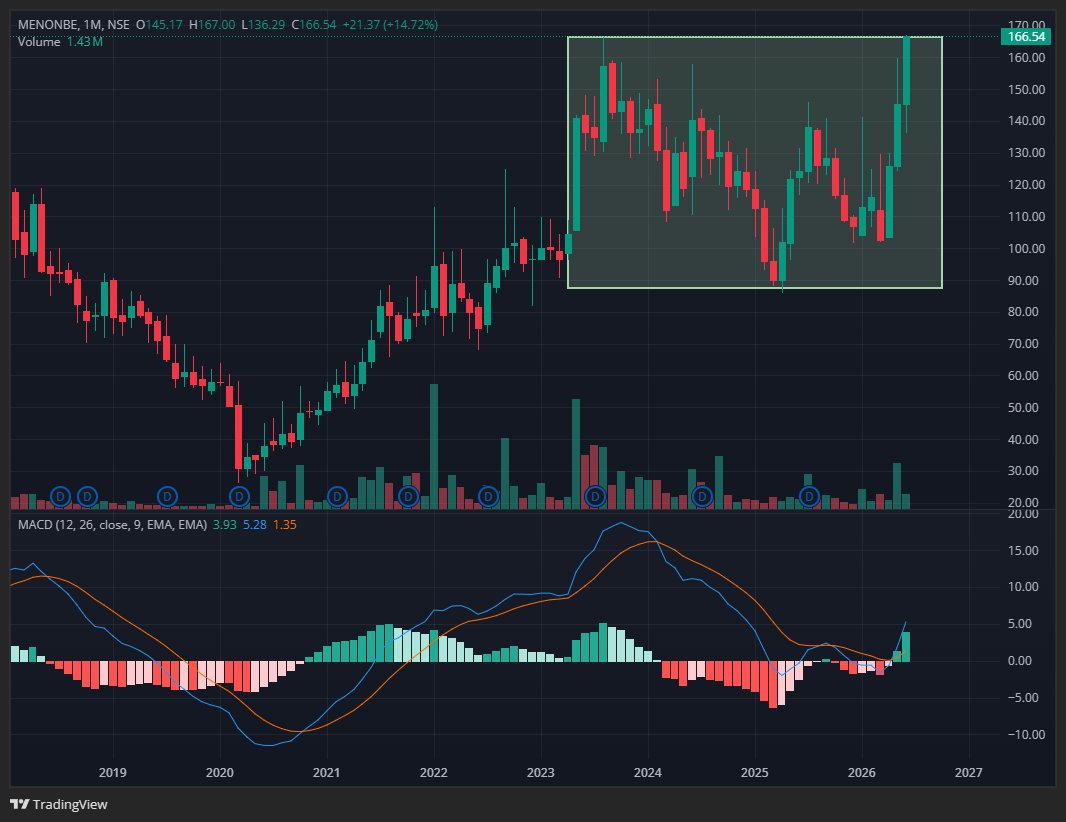
Task: Click the change value +21.37 (+14.72%)
Action: coord(390,24)
